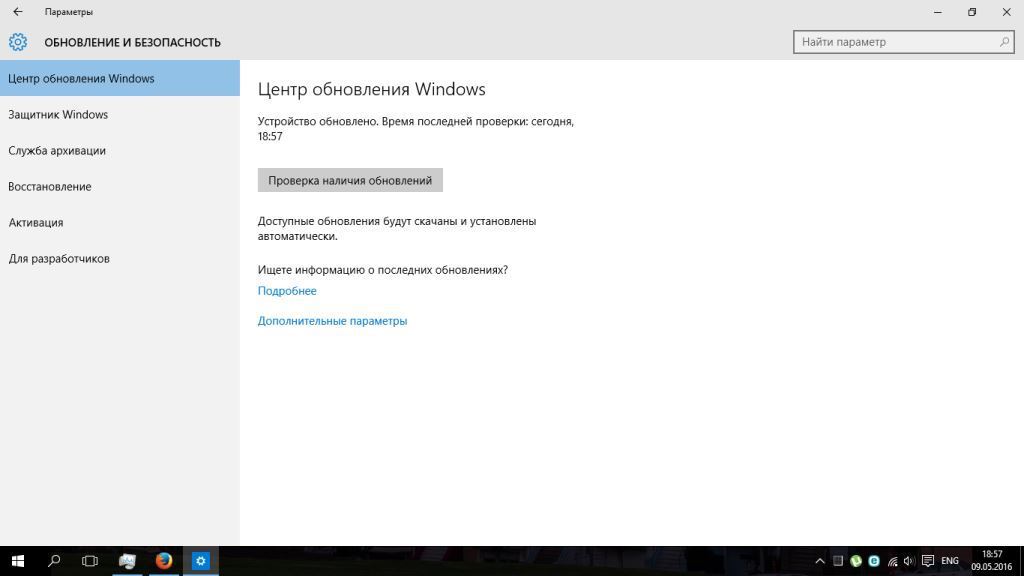
Task: Open Активация section
Action: point(120,222)
